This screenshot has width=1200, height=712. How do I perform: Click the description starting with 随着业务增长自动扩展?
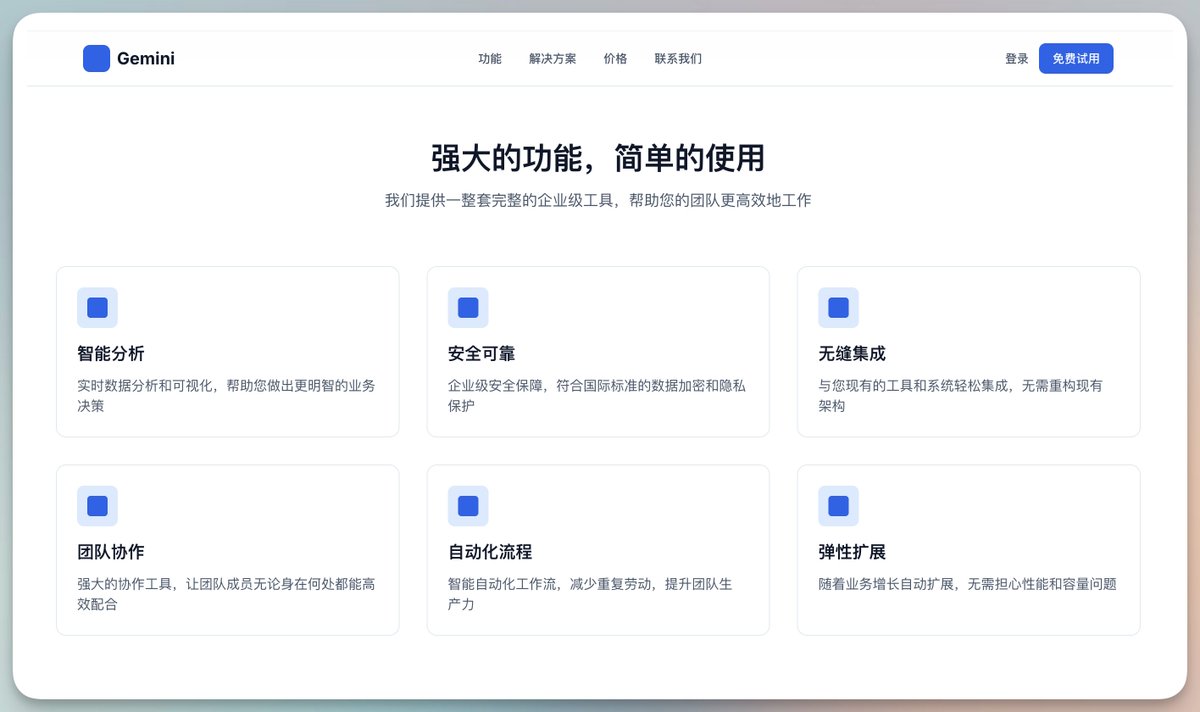tap(967, 584)
